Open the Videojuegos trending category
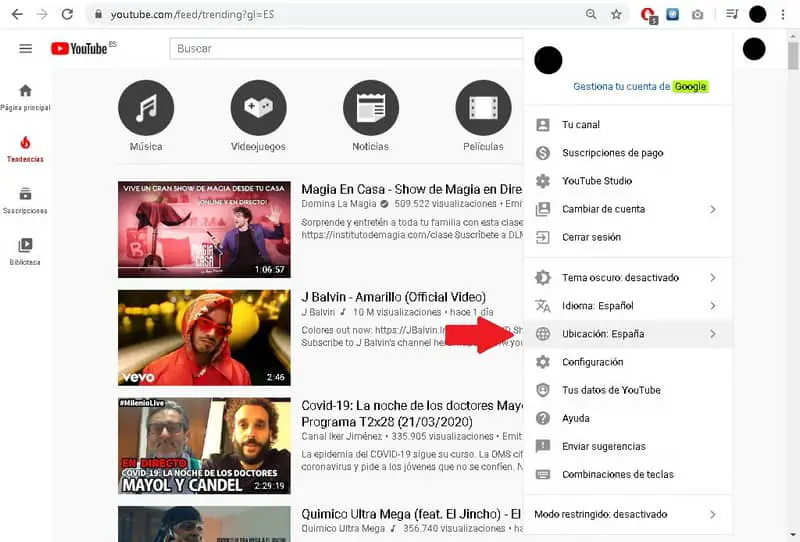 tap(258, 116)
